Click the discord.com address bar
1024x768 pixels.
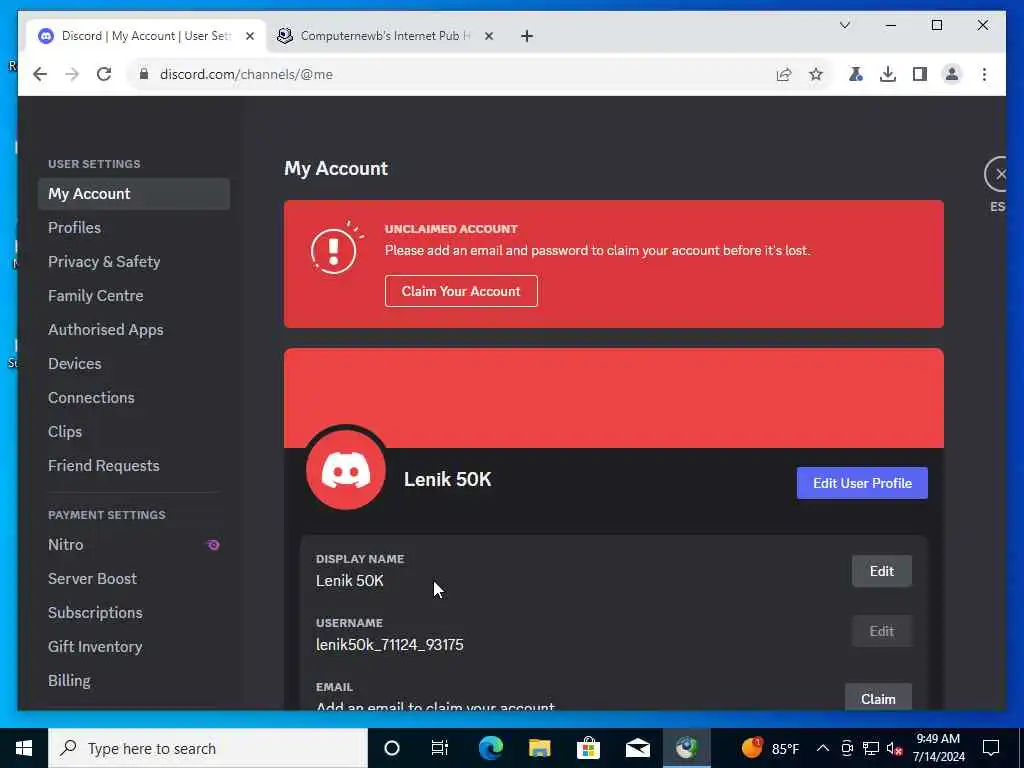tap(457, 74)
